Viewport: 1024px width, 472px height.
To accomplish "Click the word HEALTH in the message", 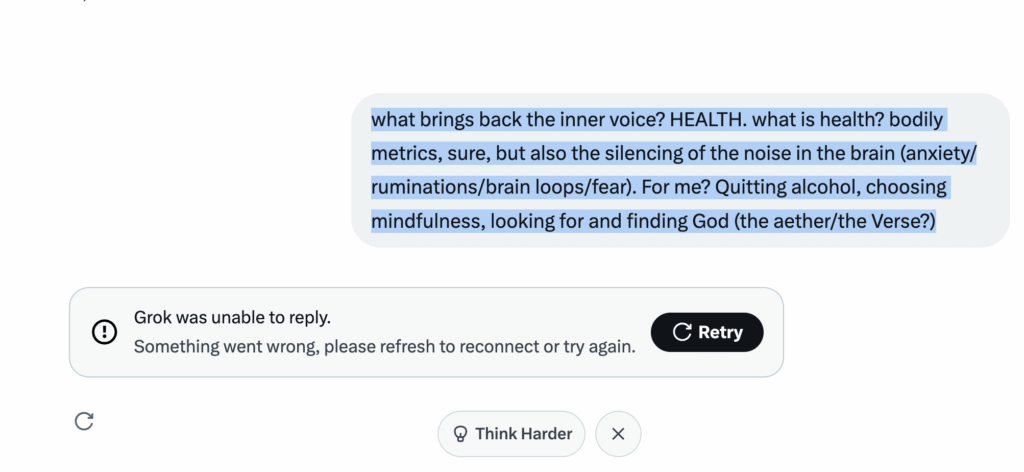I will (x=707, y=120).
